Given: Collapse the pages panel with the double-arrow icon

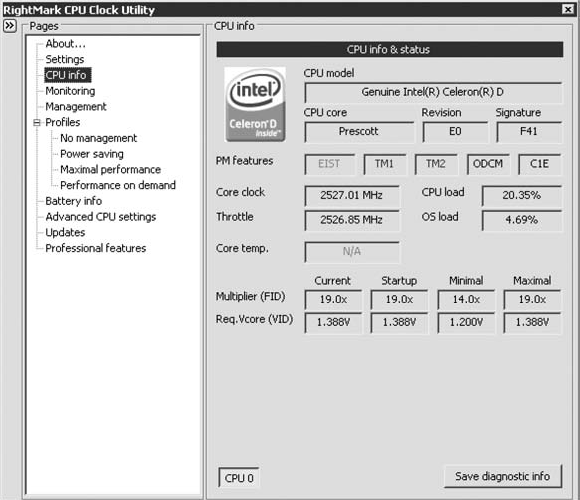Looking at the screenshot, I should (x=10, y=26).
